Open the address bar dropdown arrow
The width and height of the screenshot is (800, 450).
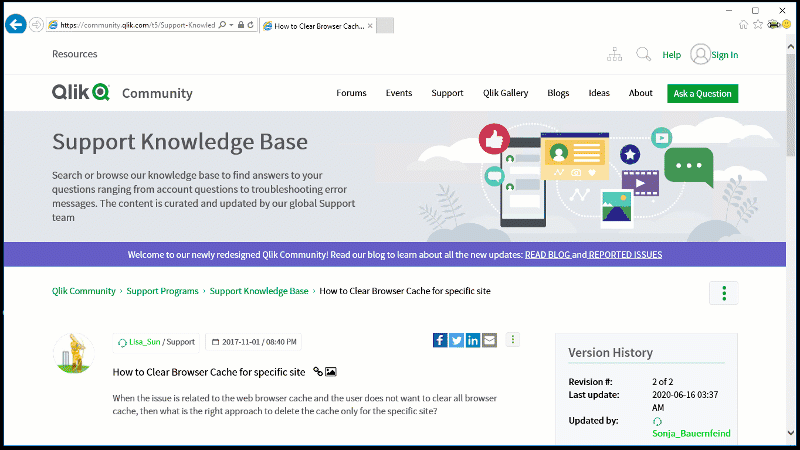pyautogui.click(x=231, y=24)
